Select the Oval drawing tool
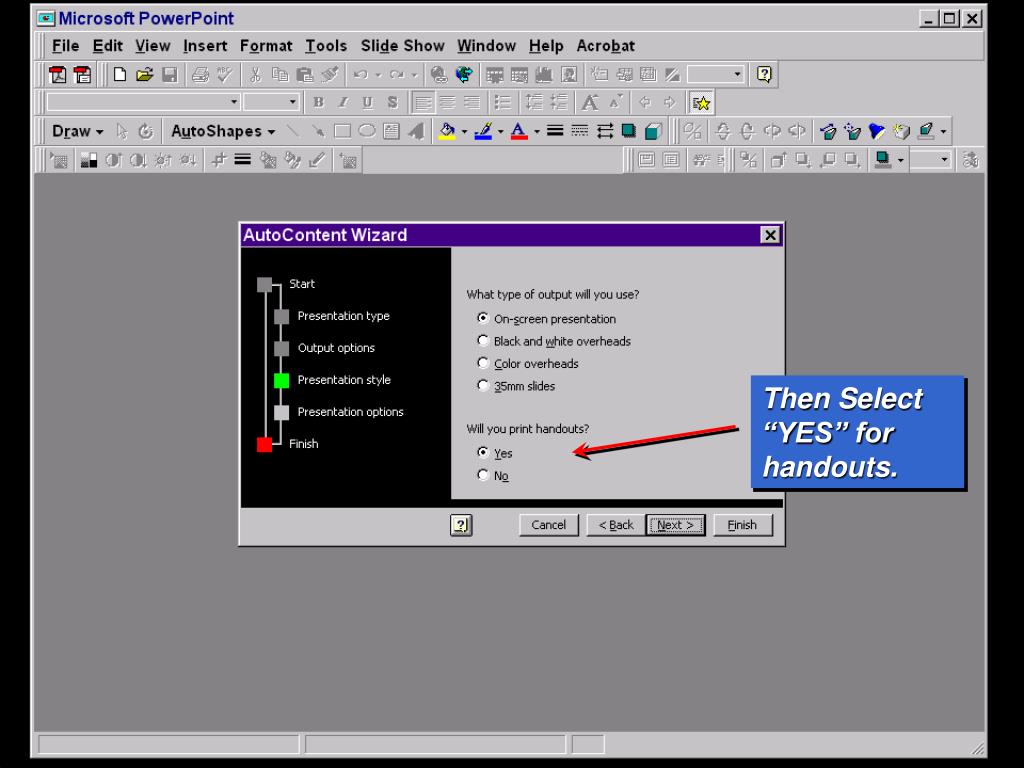 click(367, 131)
